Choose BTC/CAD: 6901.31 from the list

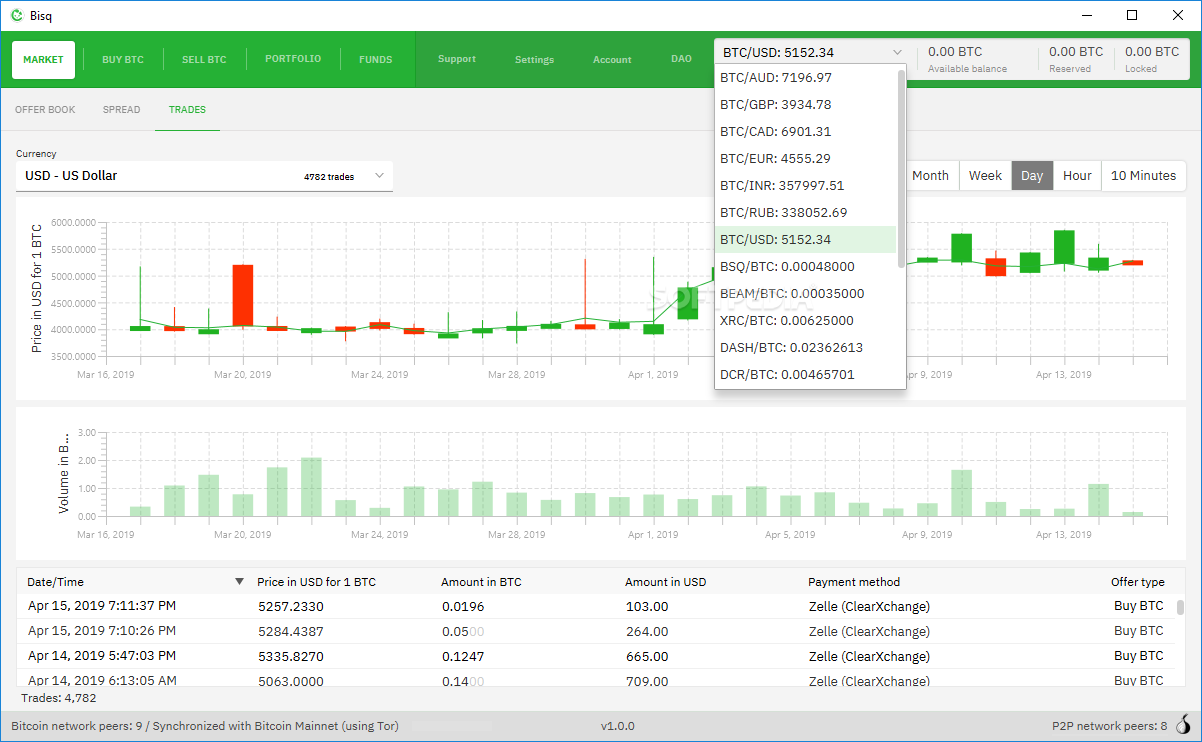point(806,131)
